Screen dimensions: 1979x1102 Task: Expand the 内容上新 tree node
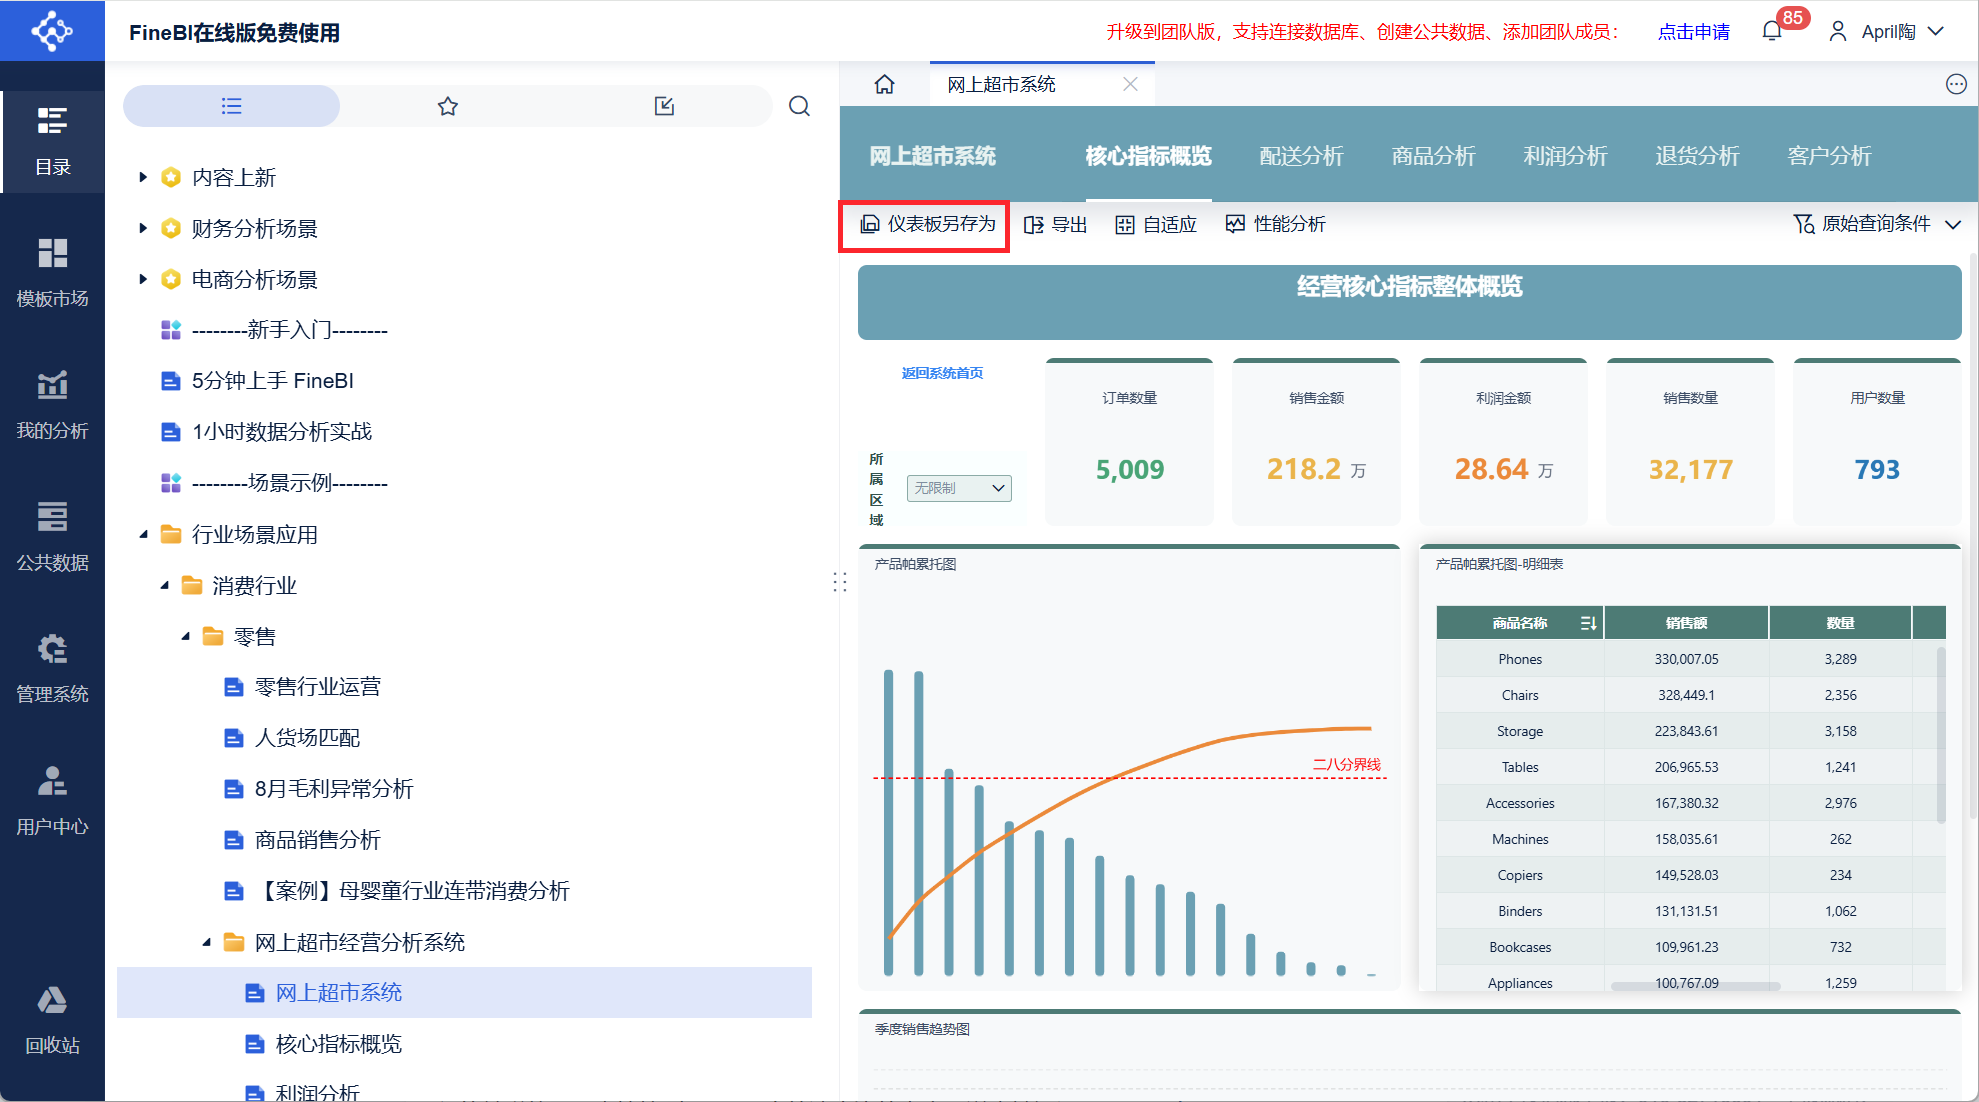[143, 177]
